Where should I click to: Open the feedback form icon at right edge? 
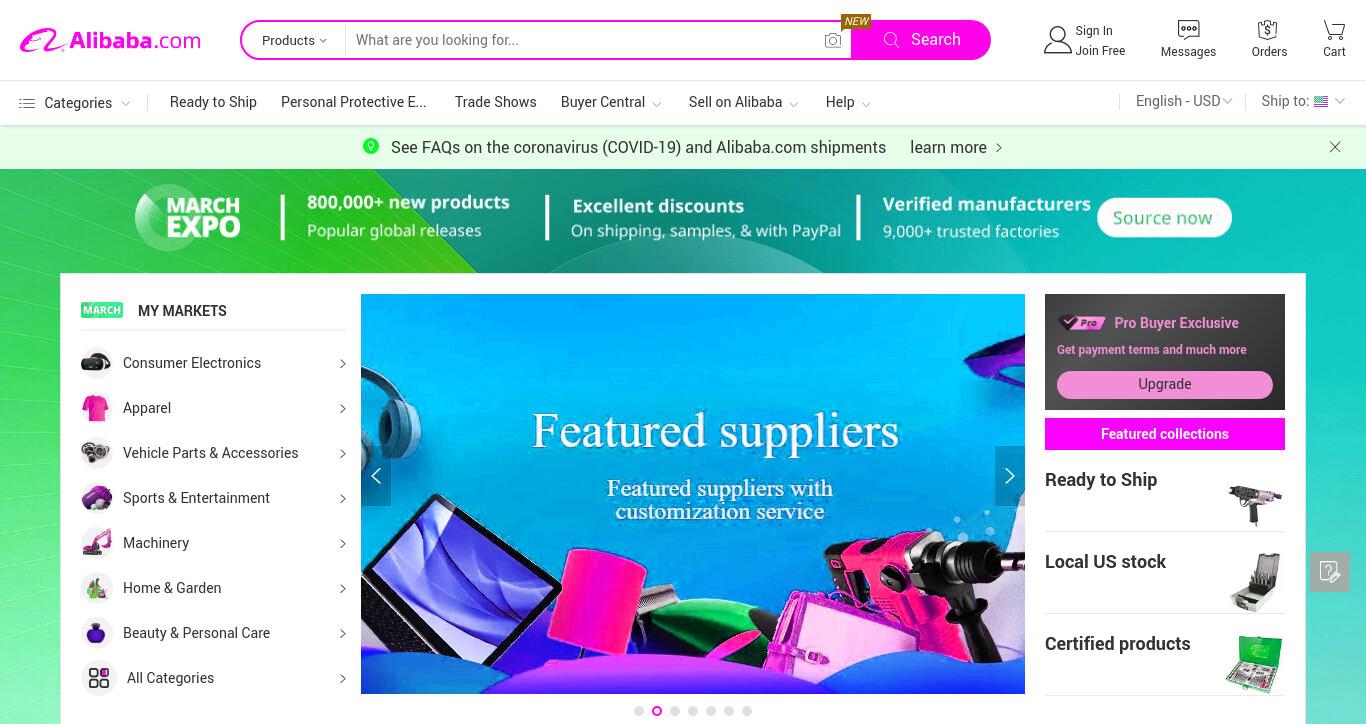[x=1330, y=571]
